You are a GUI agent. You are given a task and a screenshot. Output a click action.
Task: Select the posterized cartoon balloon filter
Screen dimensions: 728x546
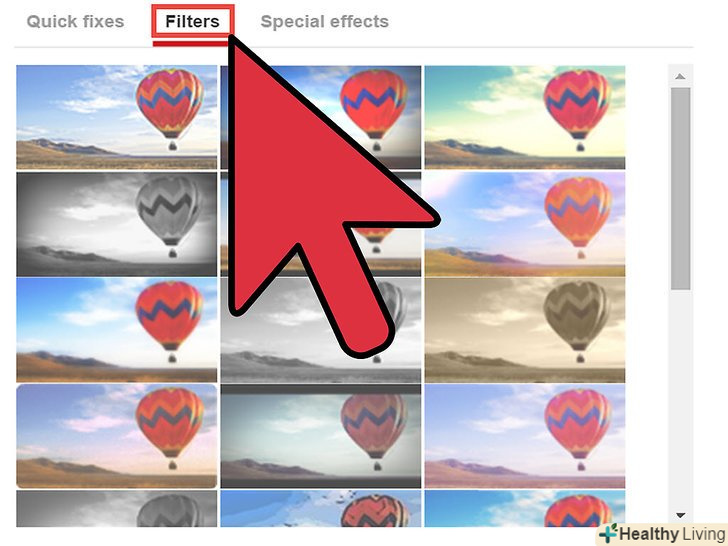click(321, 509)
